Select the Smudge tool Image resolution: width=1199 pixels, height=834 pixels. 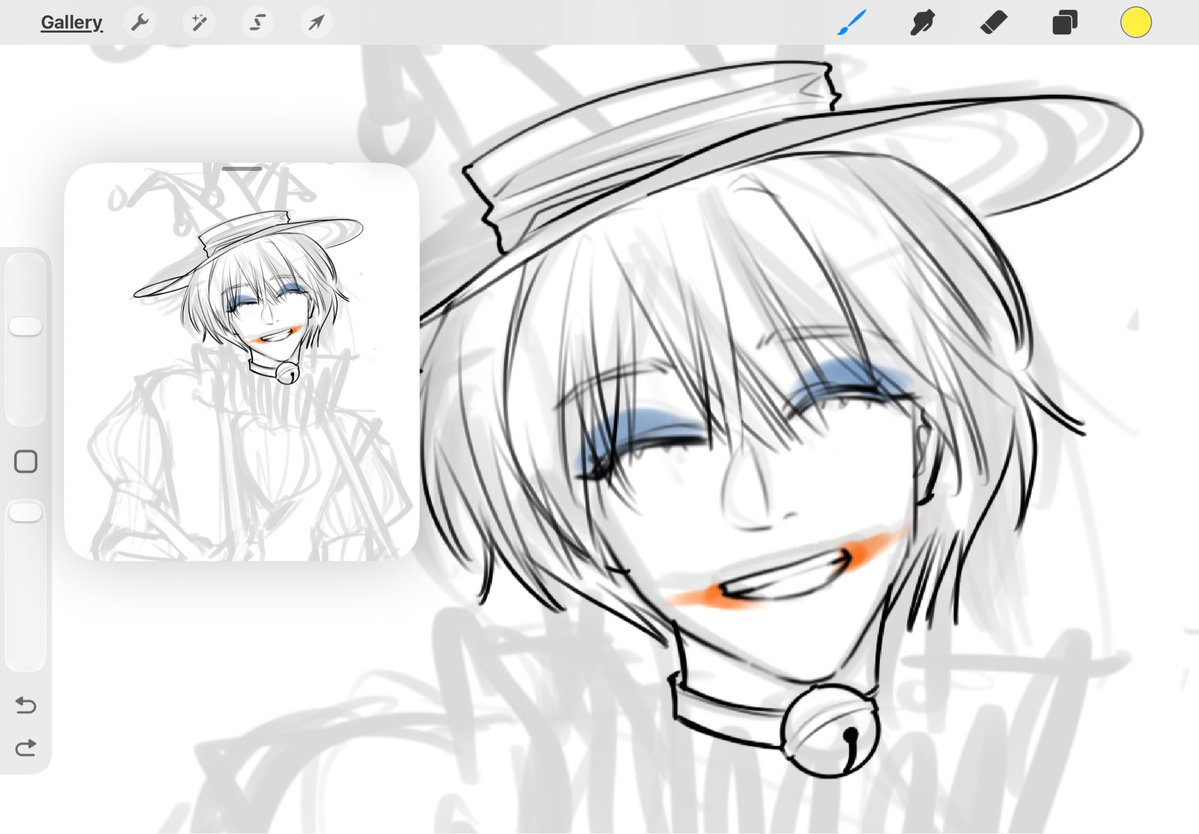[x=923, y=22]
